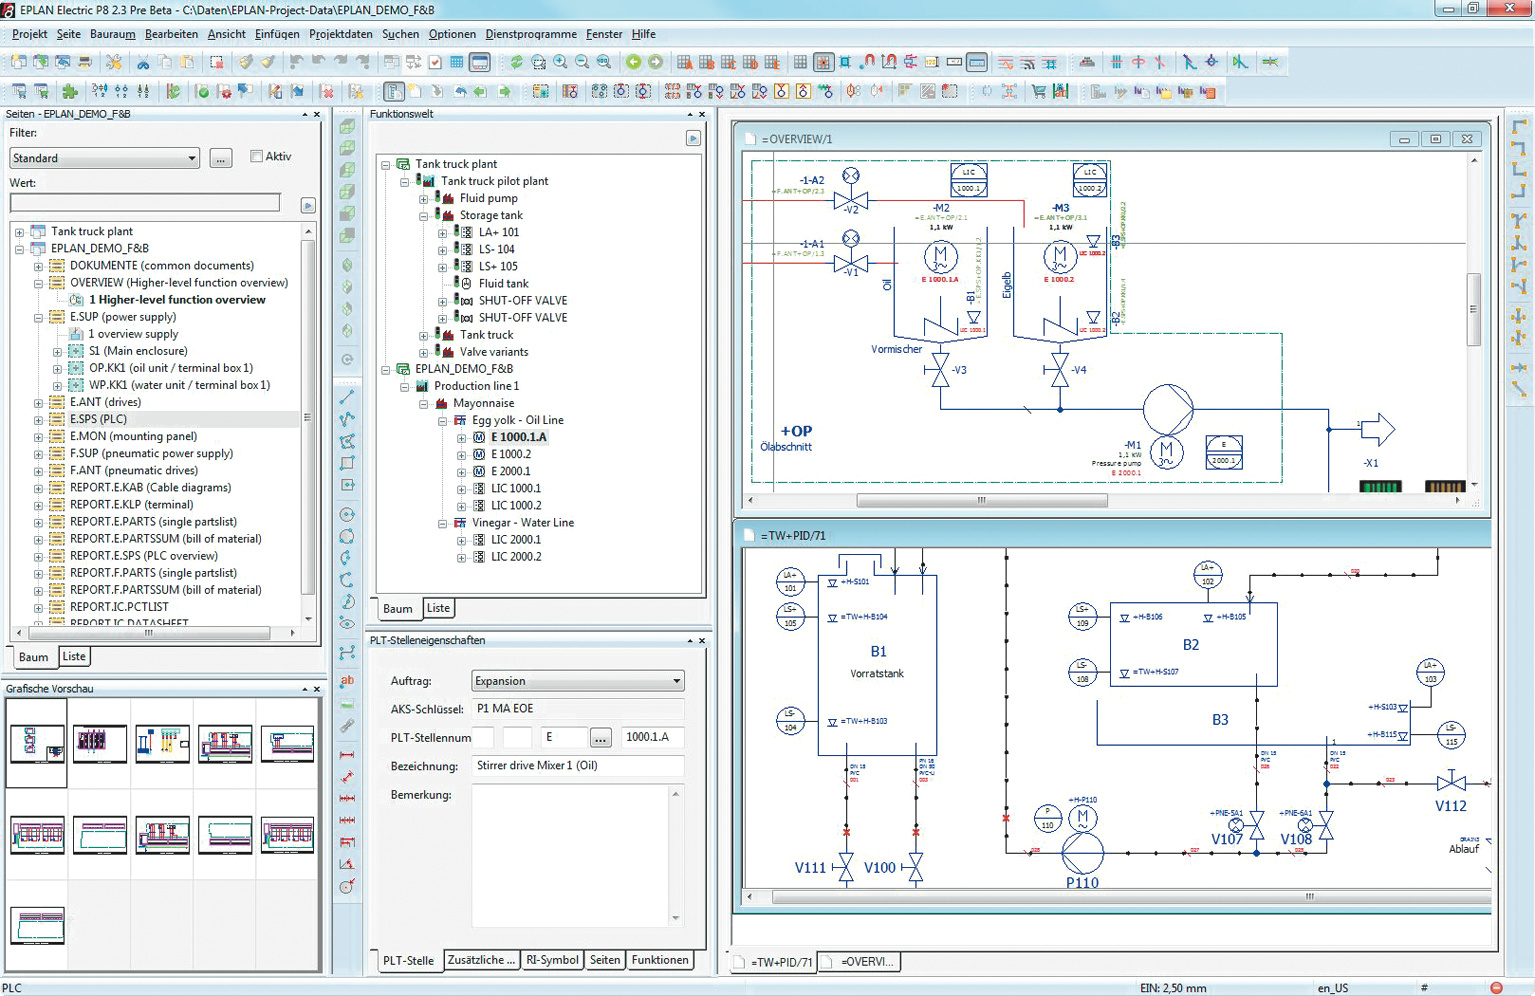
Task: Click the Print icon in top toolbar
Action: click(85, 62)
